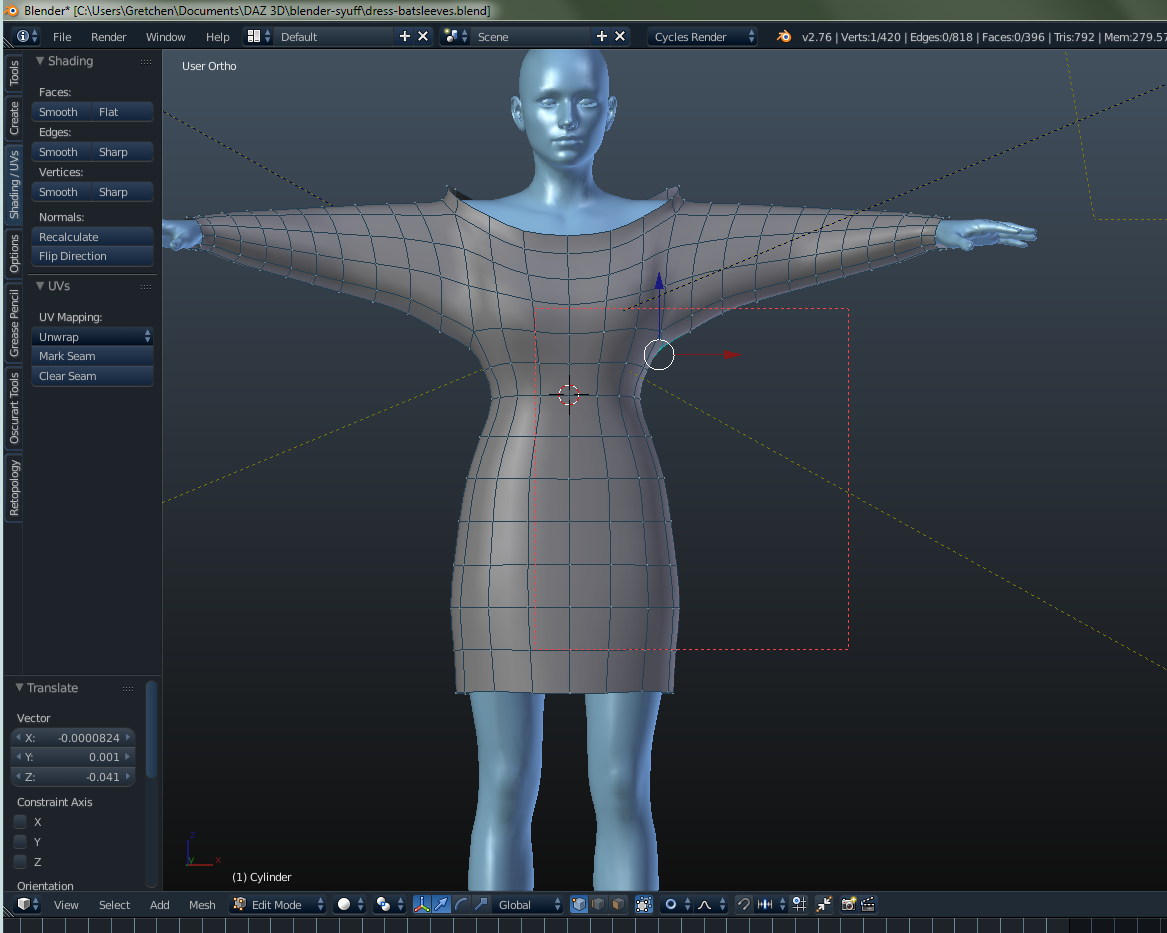Switch to the Retopology sidebar tab
Screen dimensions: 1167x933
[x=14, y=488]
